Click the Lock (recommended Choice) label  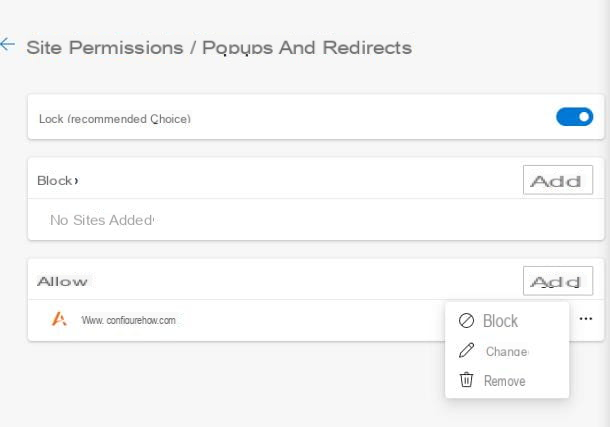click(x=115, y=119)
